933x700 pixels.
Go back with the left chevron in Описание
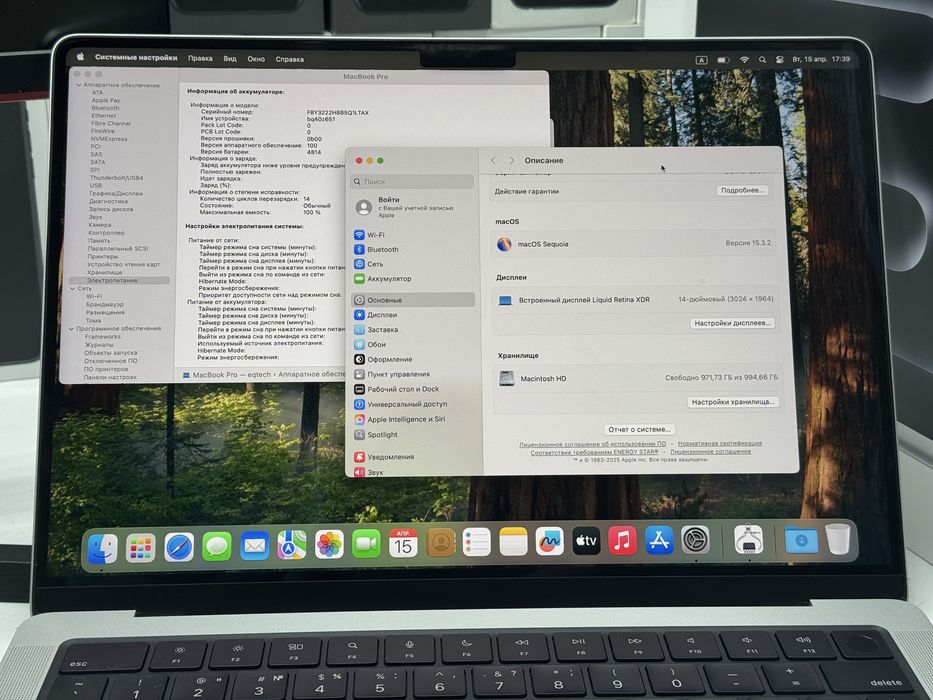click(493, 161)
